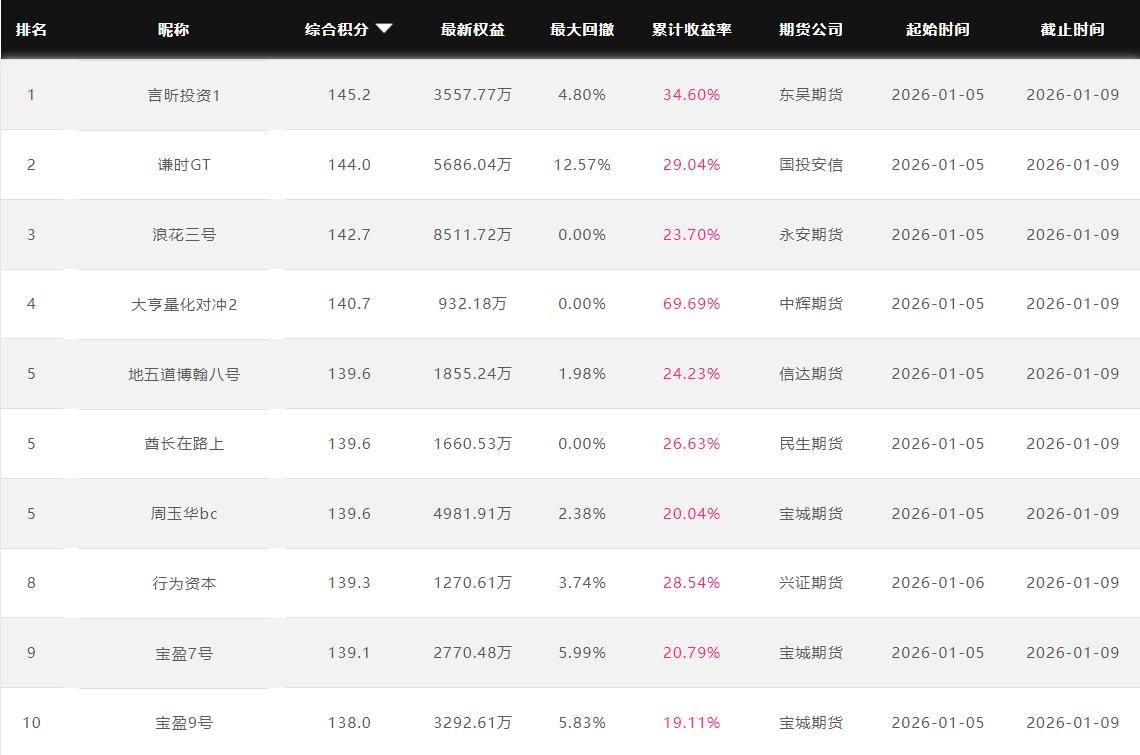Viewport: 1140px width, 755px height.
Task: View details for 浪花三号
Action: click(183, 235)
